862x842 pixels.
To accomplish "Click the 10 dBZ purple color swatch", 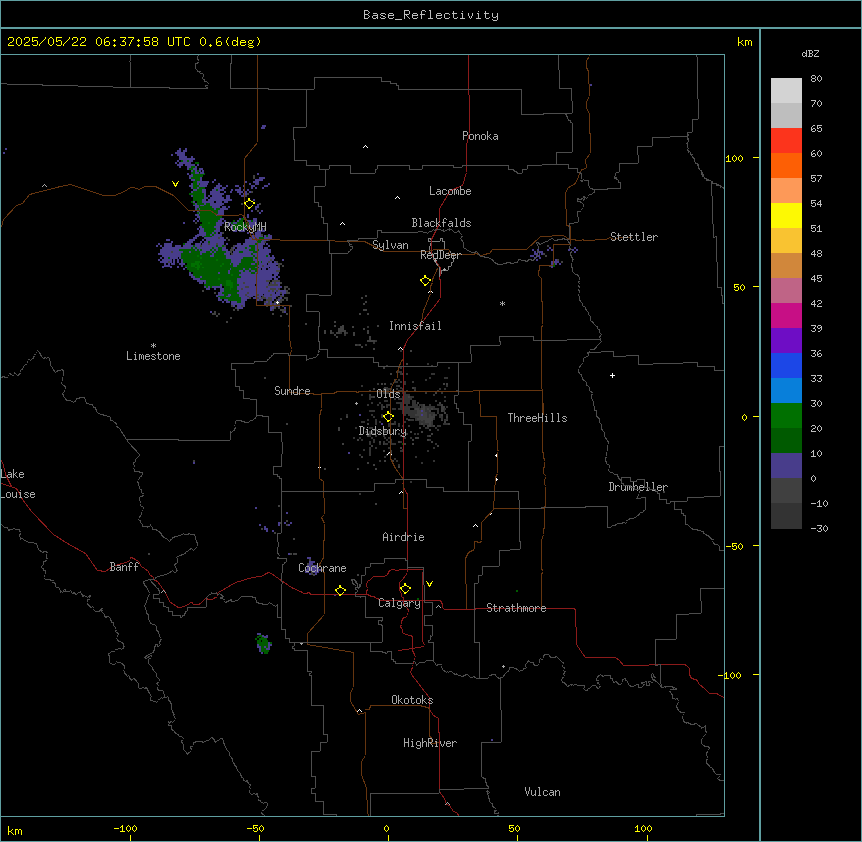I will (x=786, y=466).
